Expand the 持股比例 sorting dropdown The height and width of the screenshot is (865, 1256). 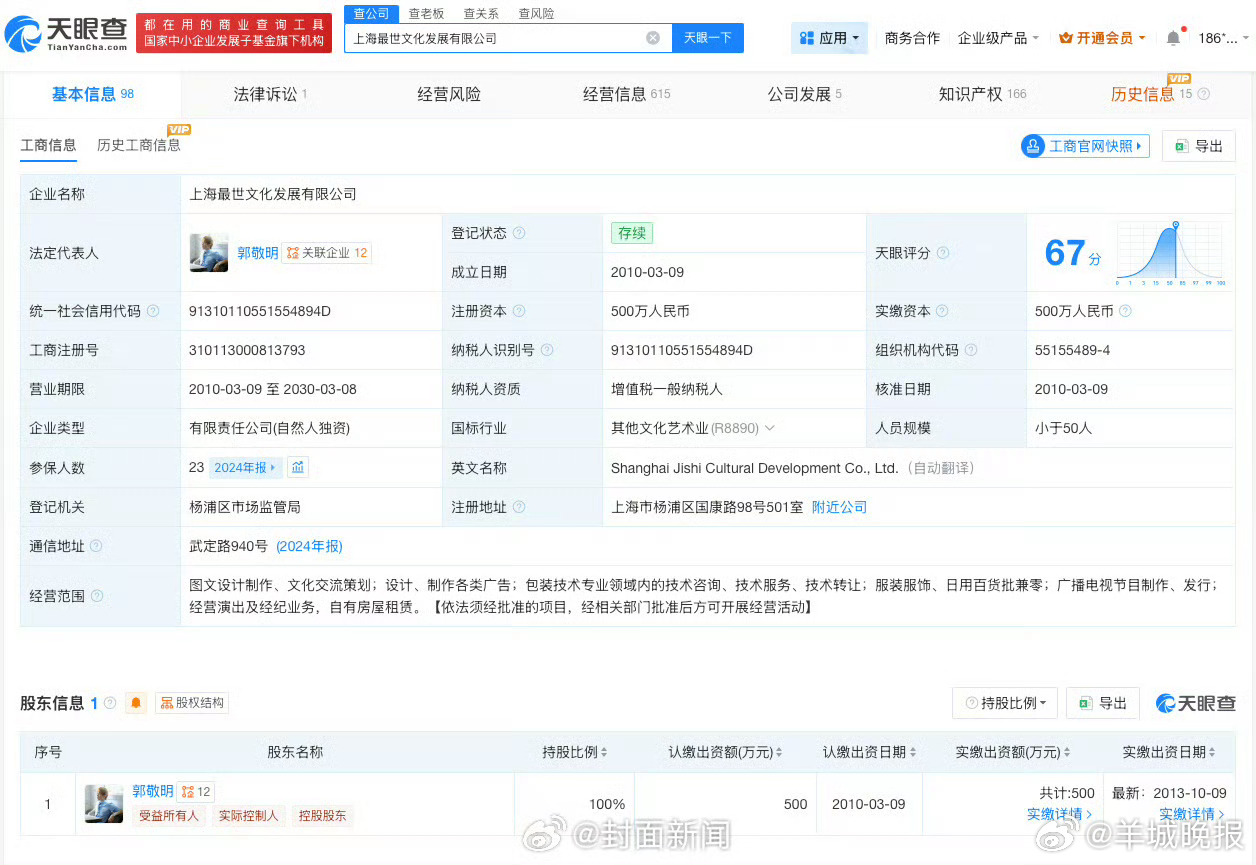point(1004,703)
